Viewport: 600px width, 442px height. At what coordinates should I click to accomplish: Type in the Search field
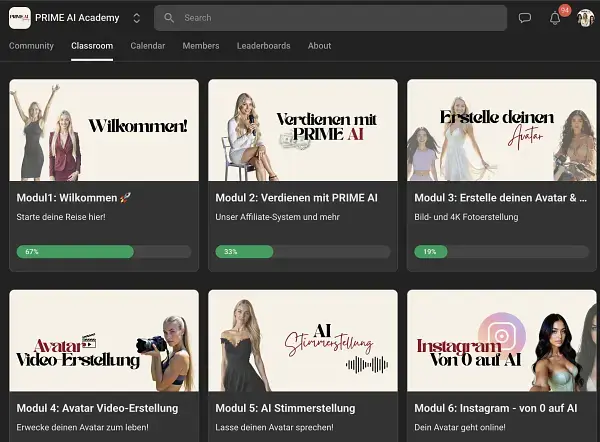[340, 18]
